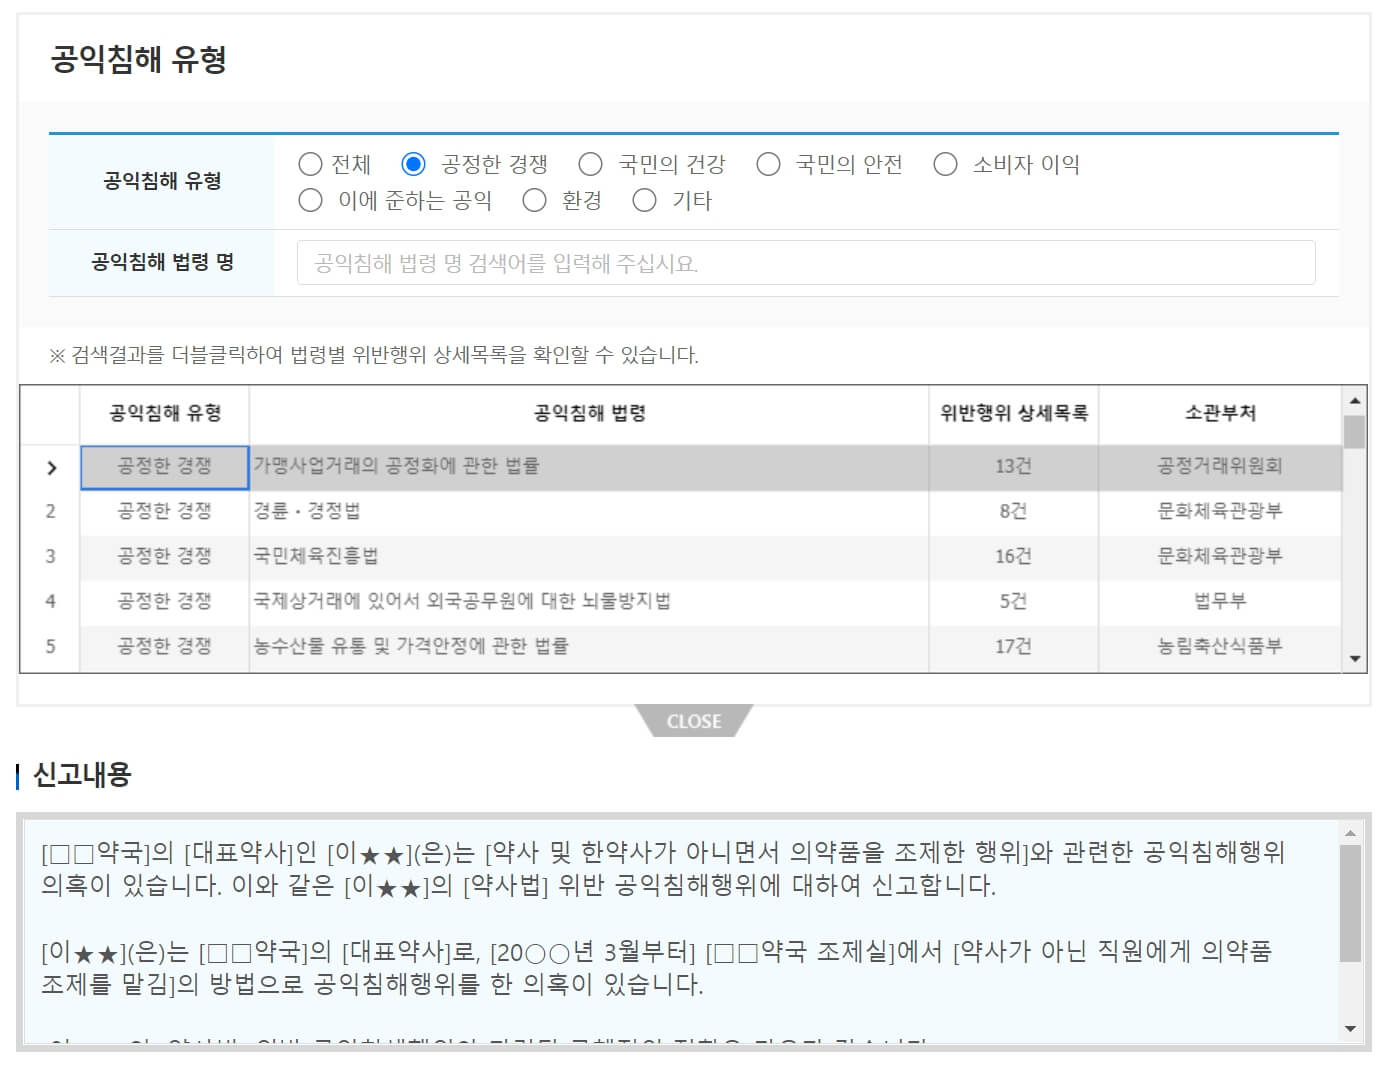Screen dimensions: 1389x1078
Task: Select the 국민체육진흥법 table row
Action: [x=590, y=556]
